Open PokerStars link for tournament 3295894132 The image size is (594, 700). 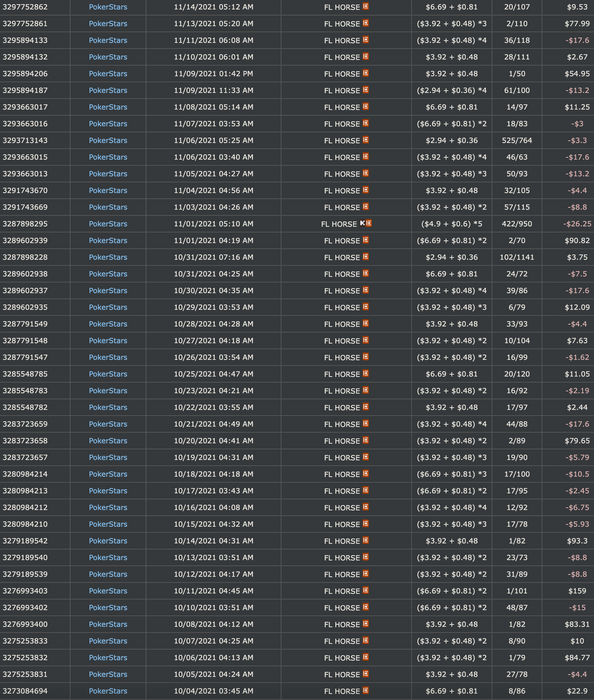[x=108, y=57]
